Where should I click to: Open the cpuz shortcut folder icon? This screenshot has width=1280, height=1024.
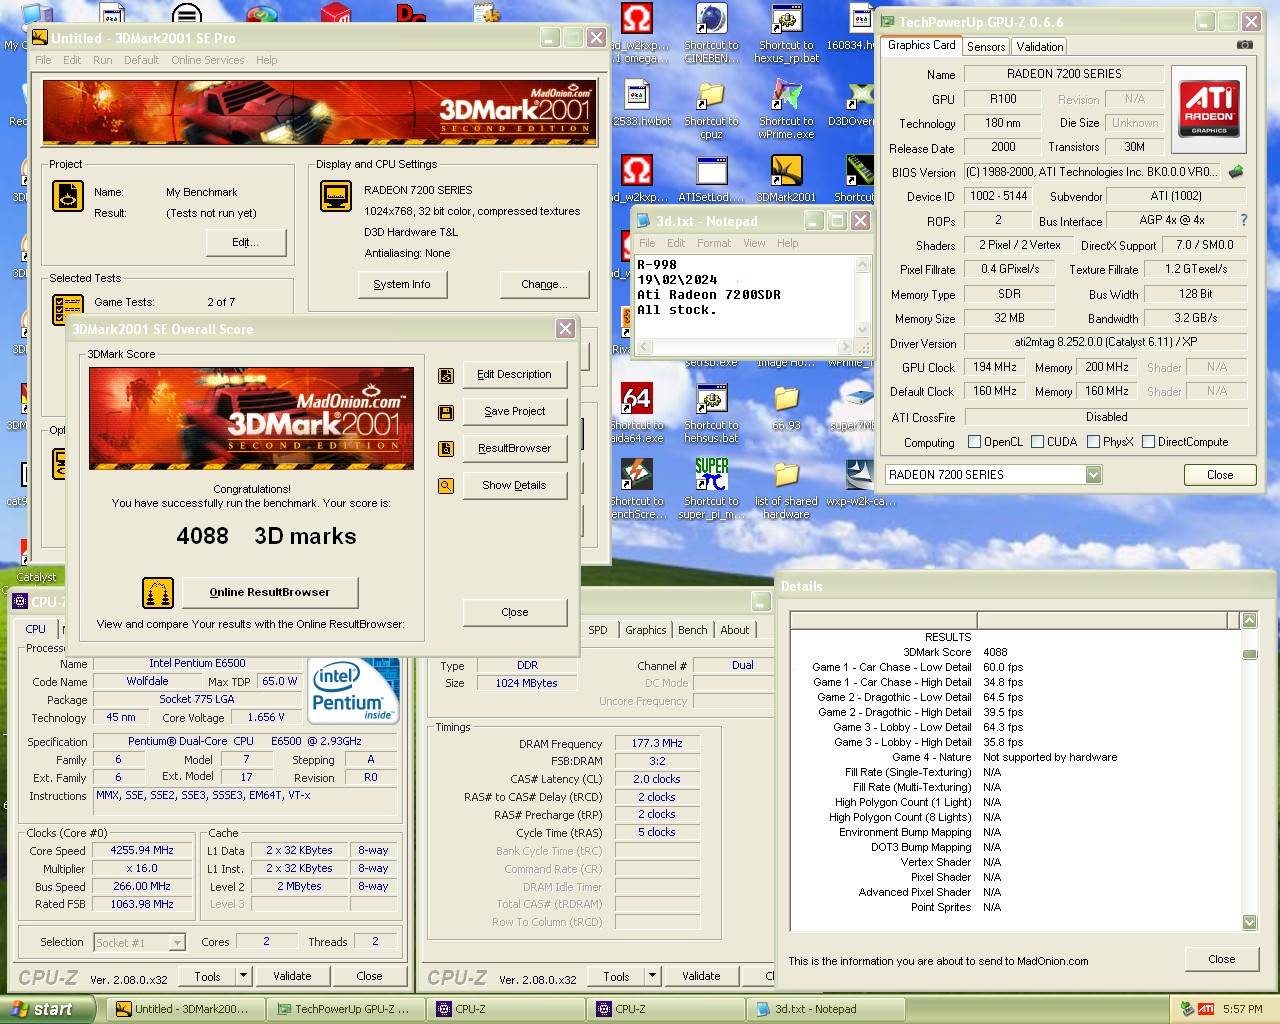711,95
